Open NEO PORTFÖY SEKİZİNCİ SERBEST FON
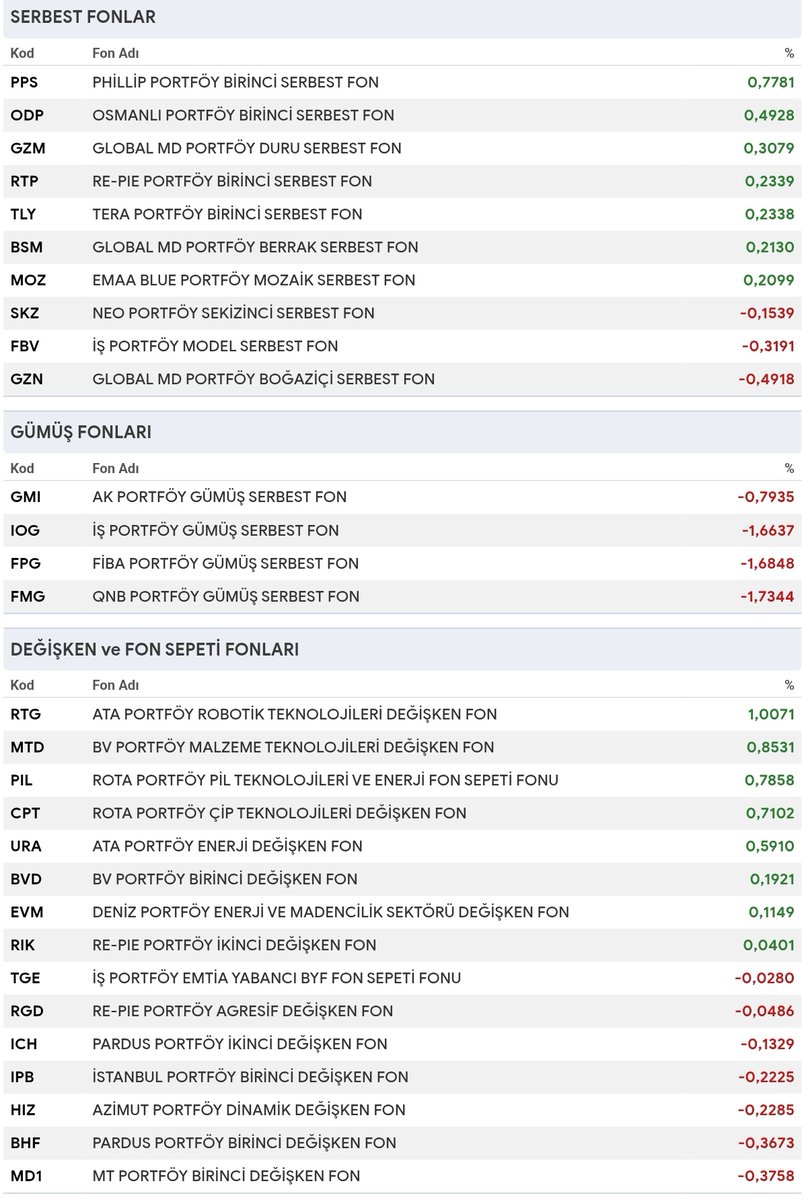The height and width of the screenshot is (1200, 804). [233, 313]
